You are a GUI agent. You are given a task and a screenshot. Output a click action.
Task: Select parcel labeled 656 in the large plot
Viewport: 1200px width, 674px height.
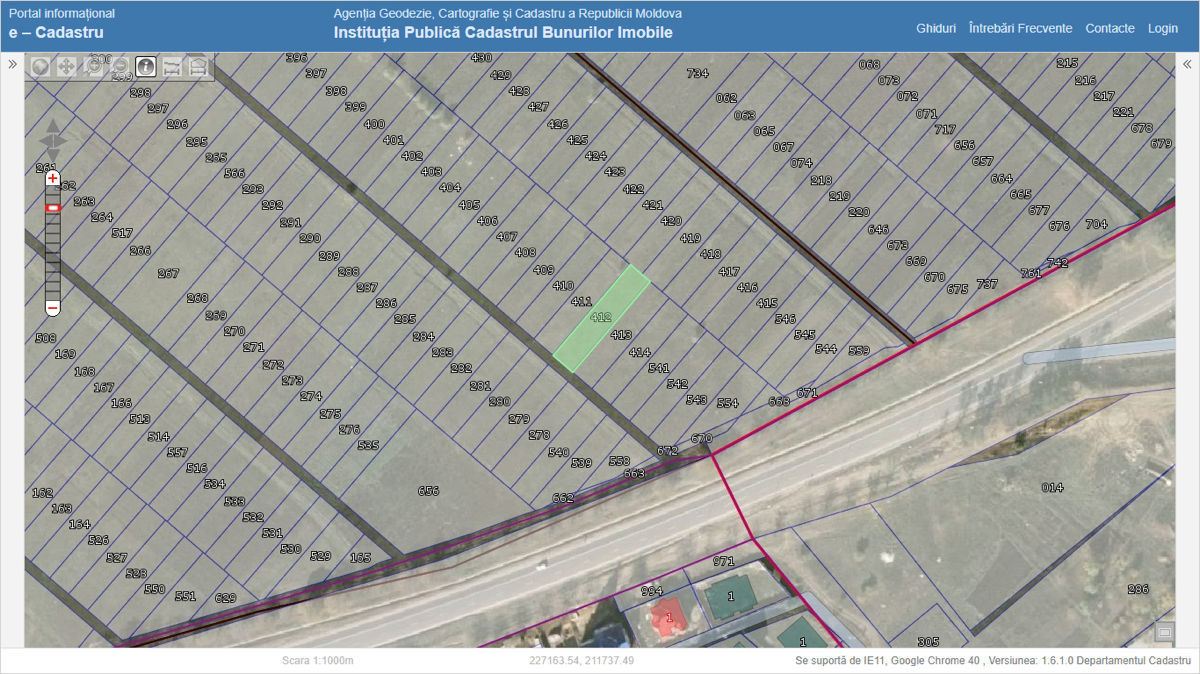tap(428, 491)
